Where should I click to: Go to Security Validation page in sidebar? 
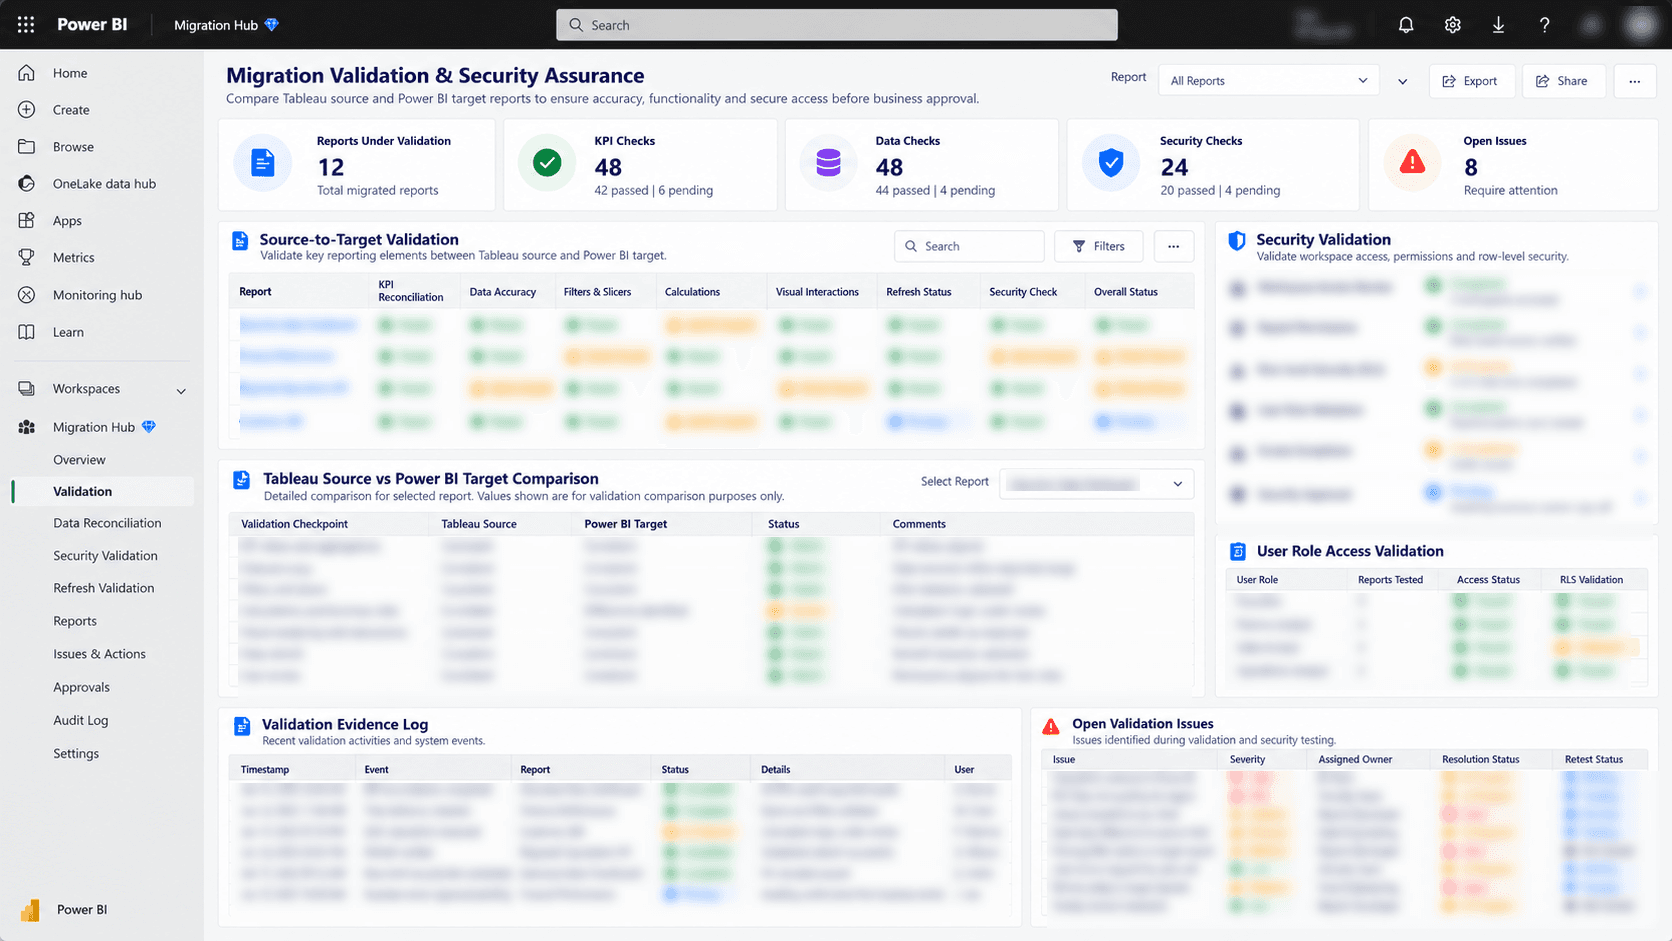pos(105,556)
